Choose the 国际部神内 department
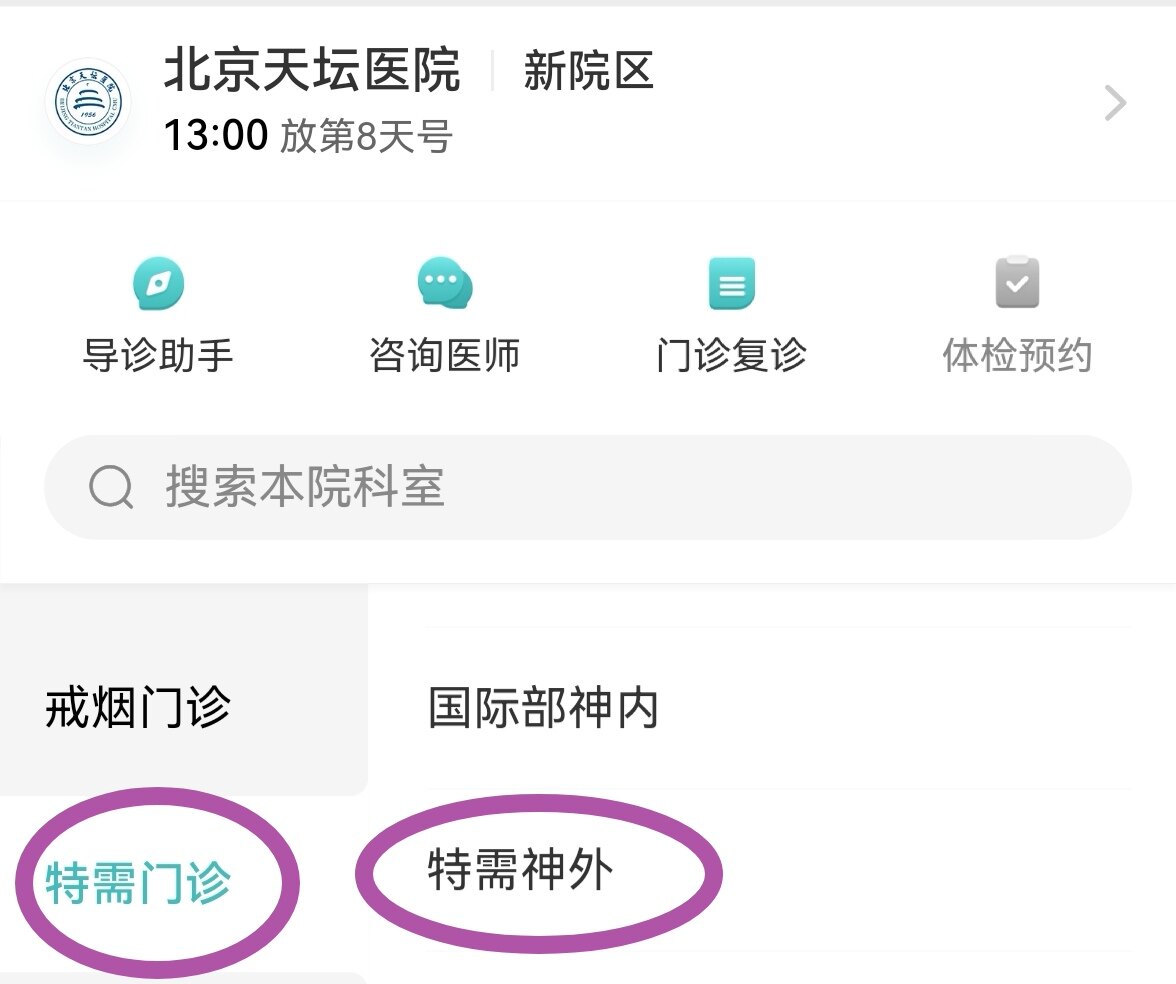Screen dimensions: 1176x984 coord(543,708)
